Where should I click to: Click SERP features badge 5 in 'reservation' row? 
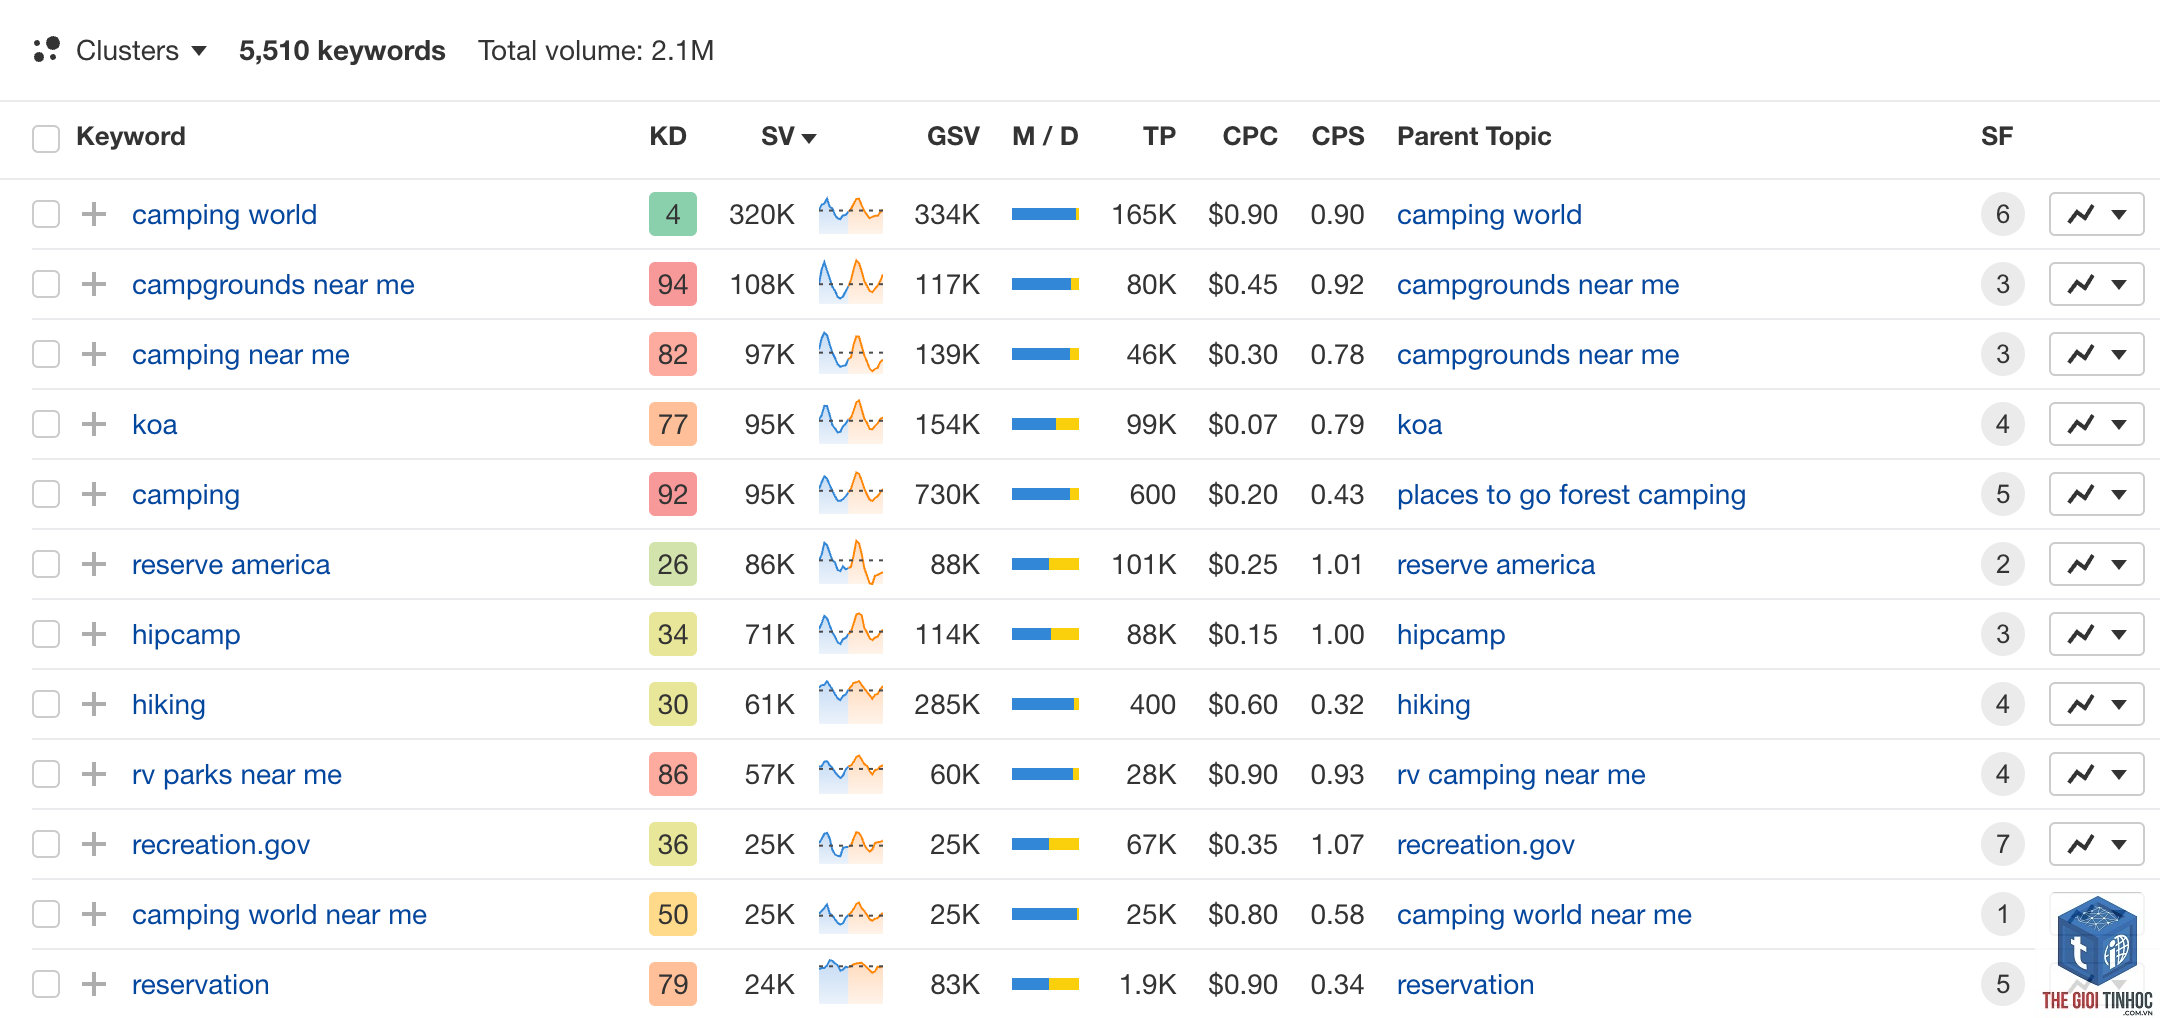tap(2002, 984)
